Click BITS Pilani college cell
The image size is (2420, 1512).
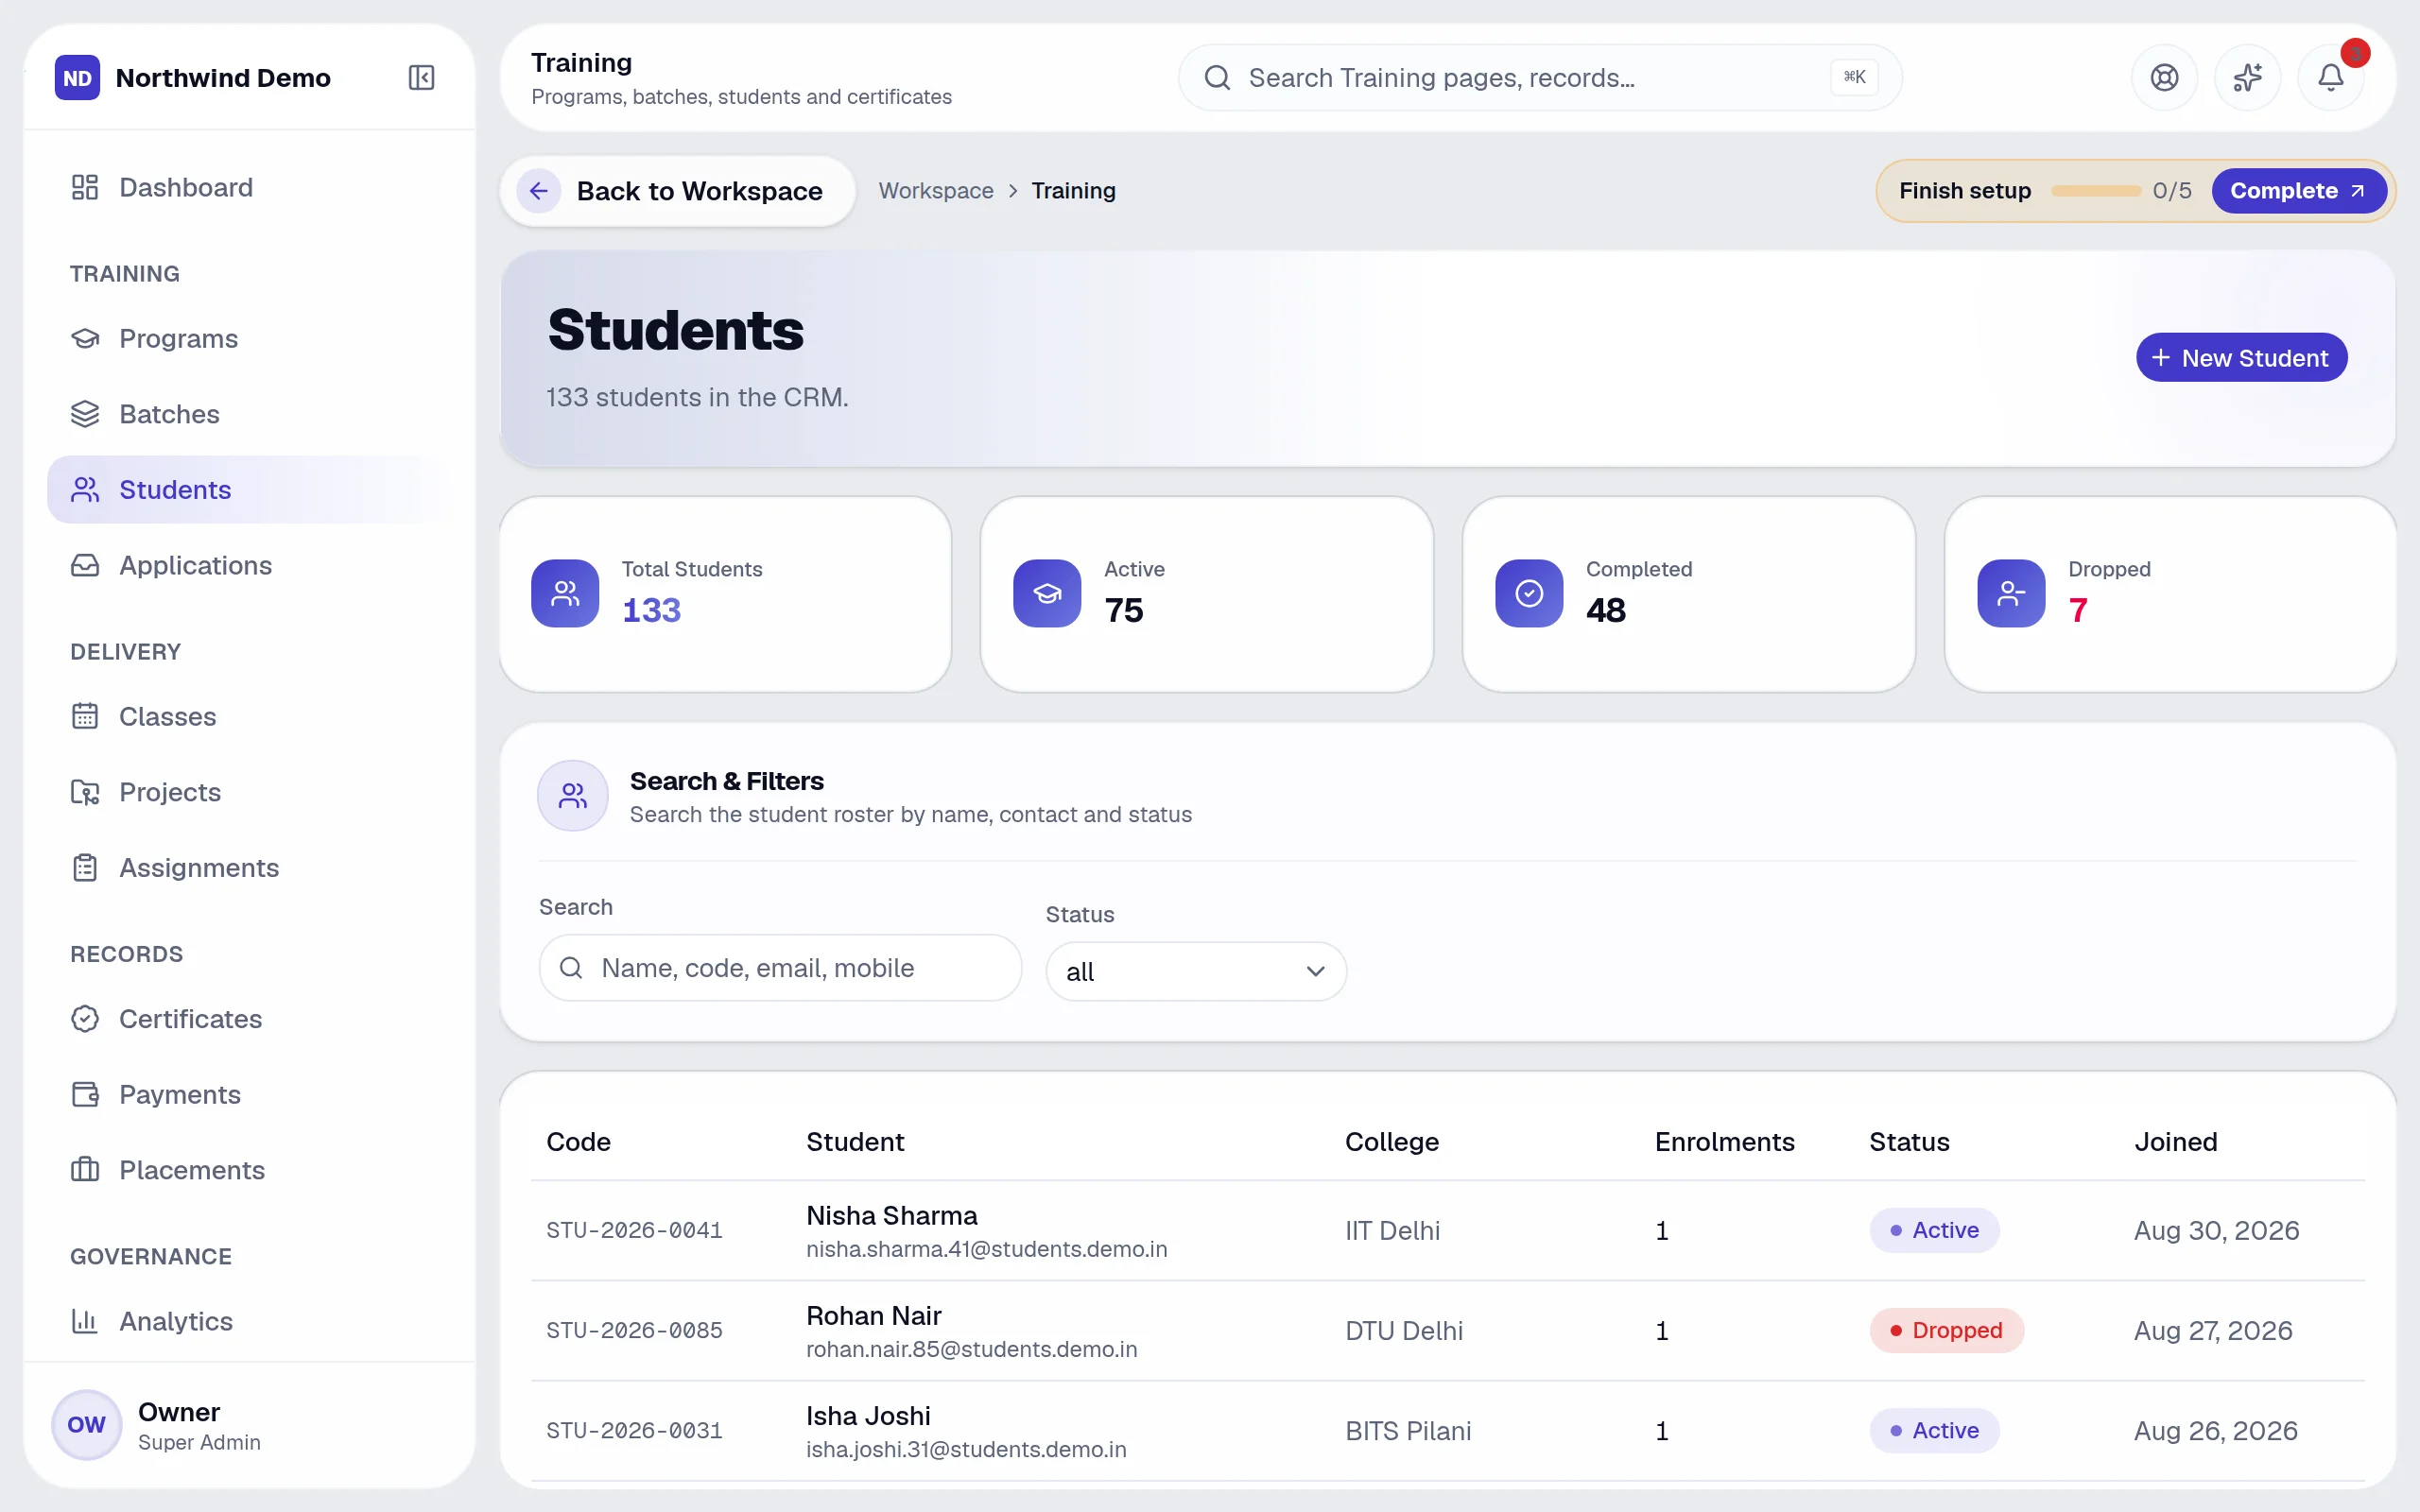click(x=1408, y=1430)
